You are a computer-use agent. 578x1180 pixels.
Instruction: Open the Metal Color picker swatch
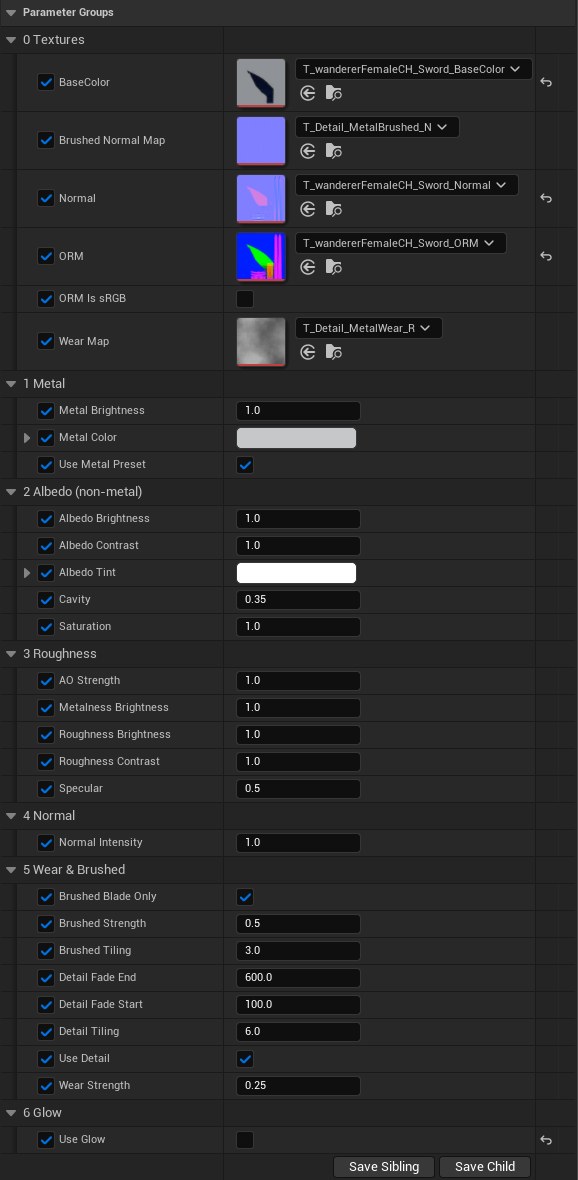(297, 438)
